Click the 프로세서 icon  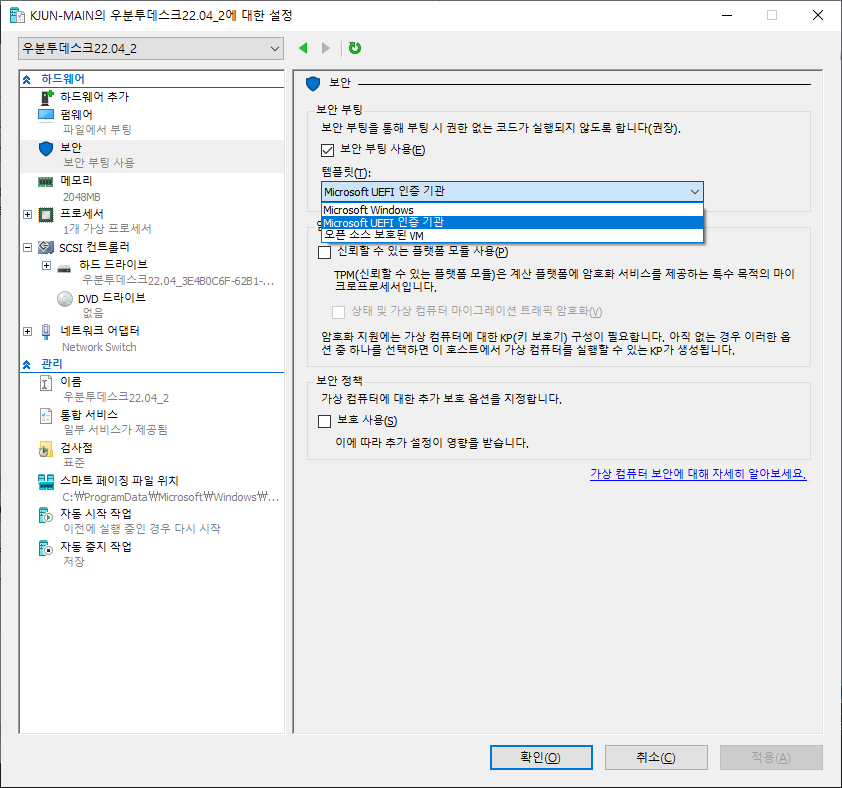pyautogui.click(x=46, y=215)
